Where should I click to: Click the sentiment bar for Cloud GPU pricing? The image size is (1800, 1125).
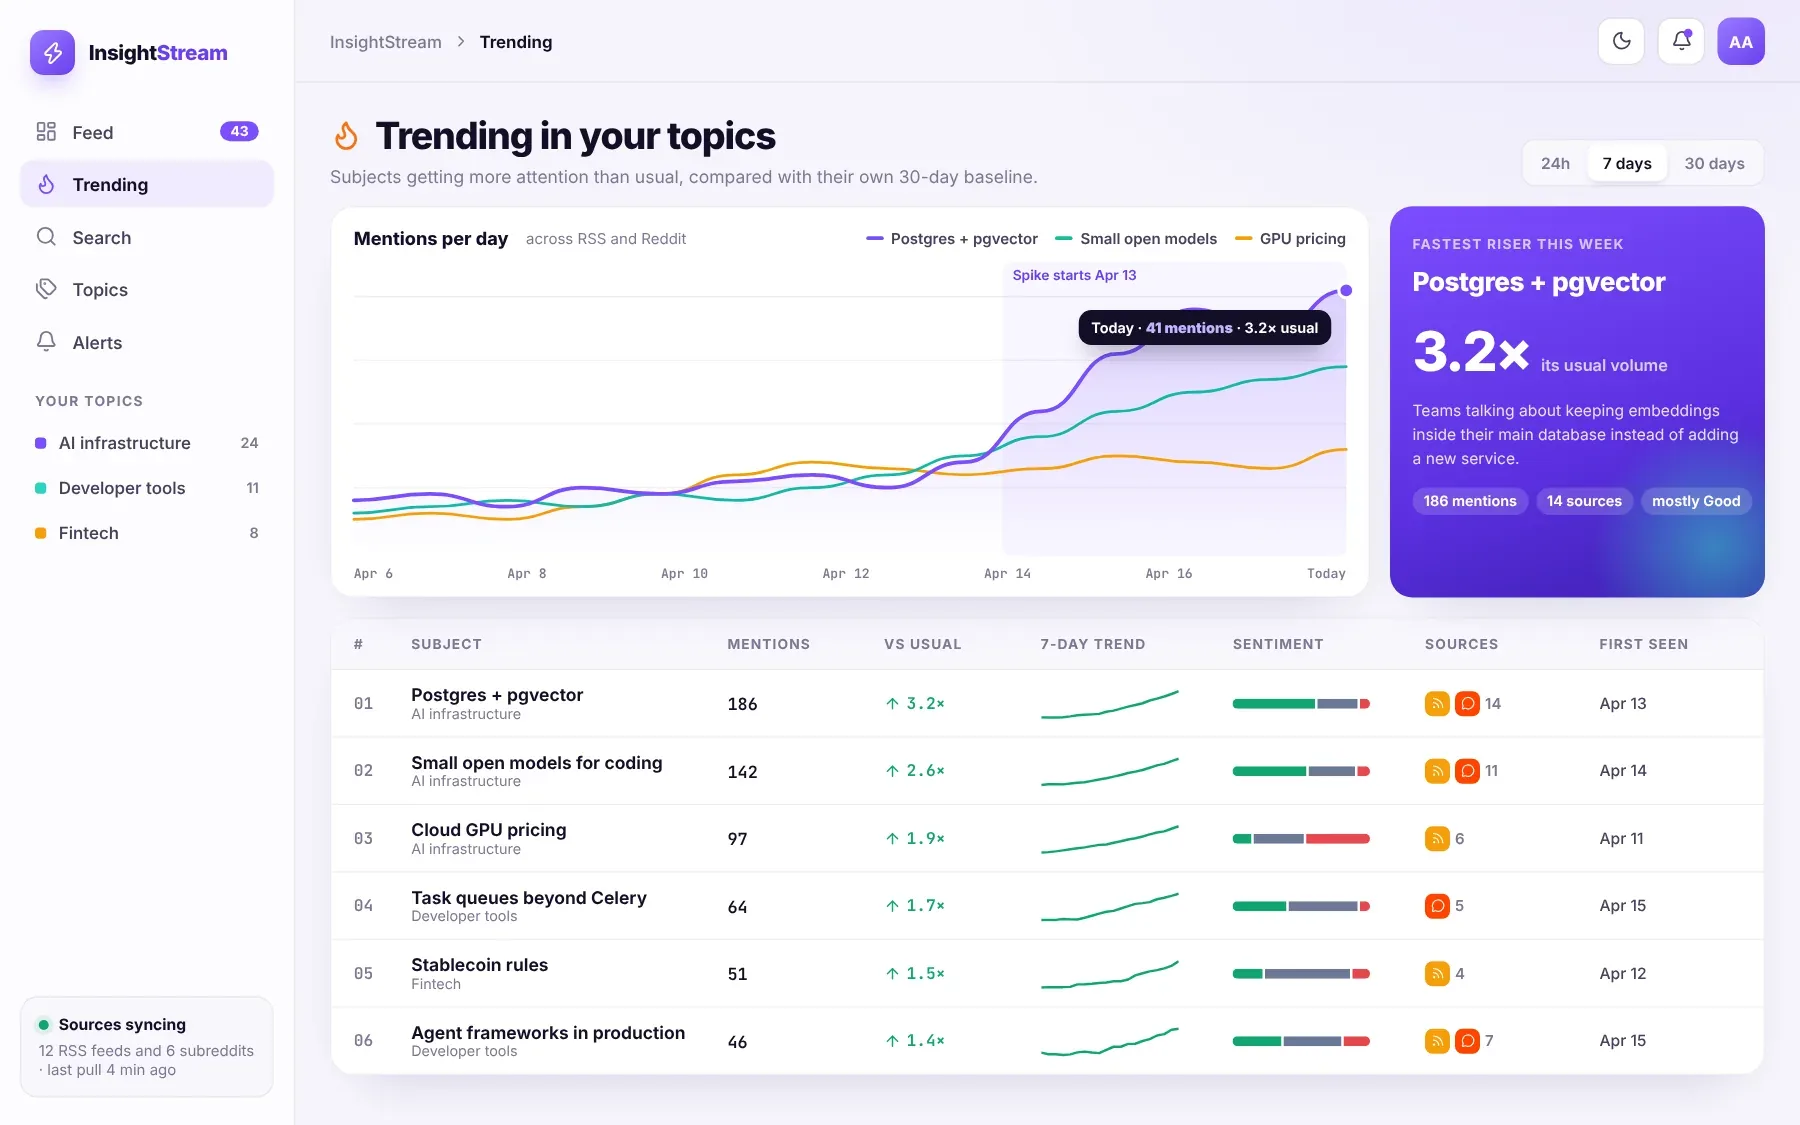pyautogui.click(x=1301, y=839)
